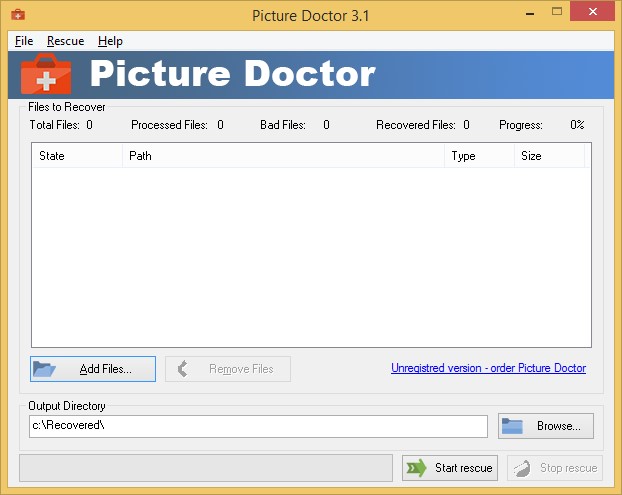Viewport: 622px width, 495px height.
Task: Click the Add Files... button
Action: (x=93, y=369)
